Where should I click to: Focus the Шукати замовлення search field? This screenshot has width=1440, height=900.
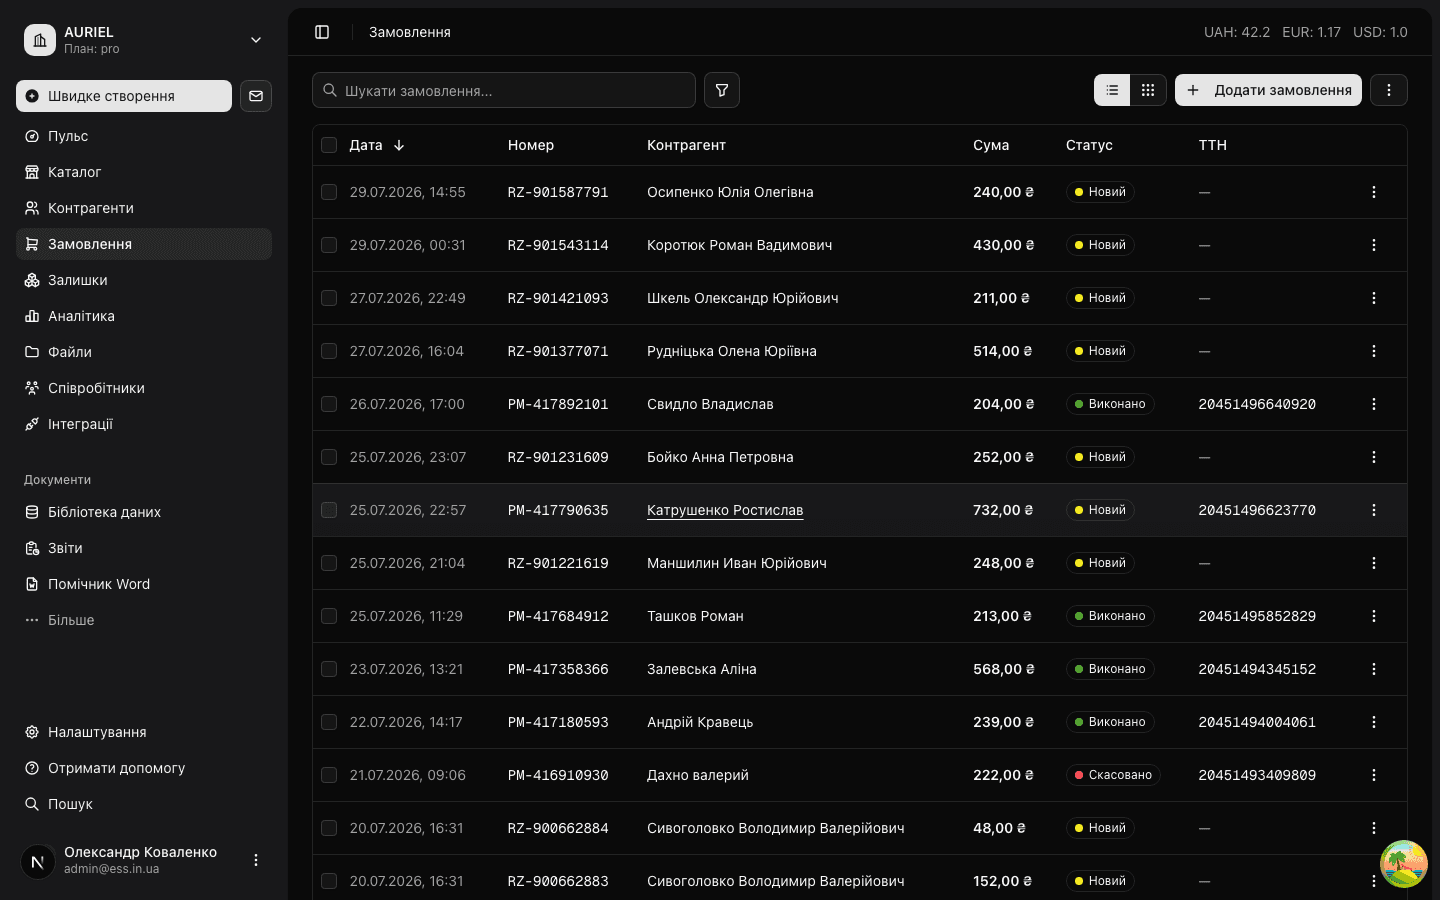pyautogui.click(x=504, y=90)
